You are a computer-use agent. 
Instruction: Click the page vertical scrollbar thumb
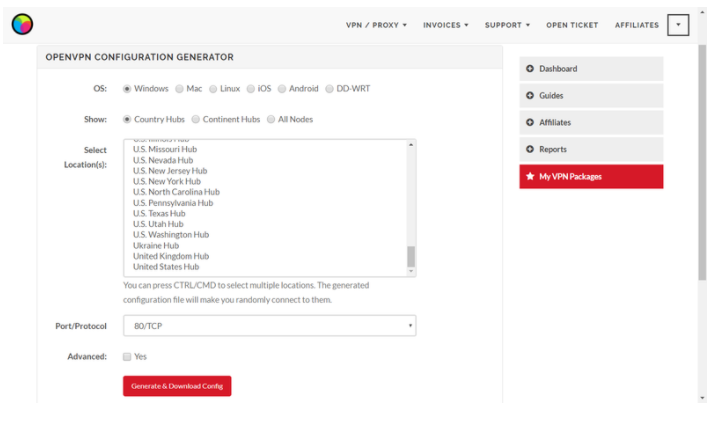[x=703, y=162]
